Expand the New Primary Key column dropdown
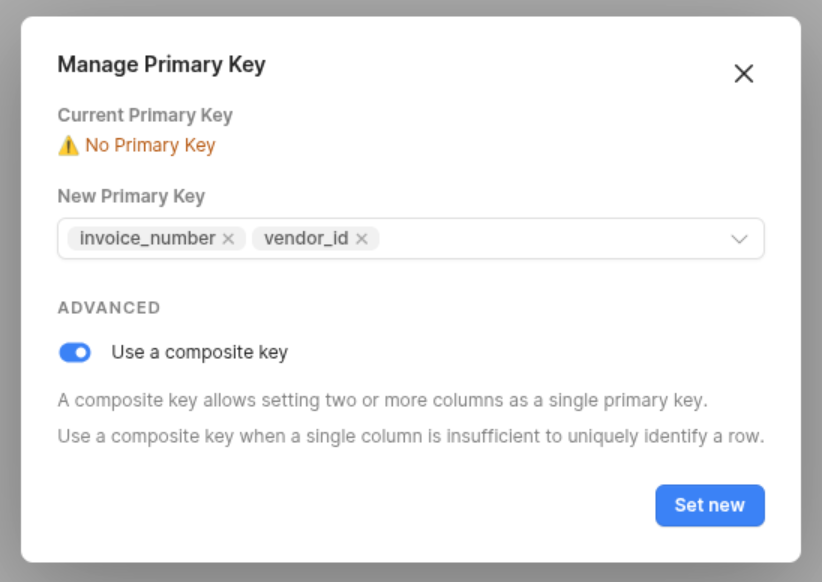This screenshot has height=582, width=822. click(x=739, y=239)
